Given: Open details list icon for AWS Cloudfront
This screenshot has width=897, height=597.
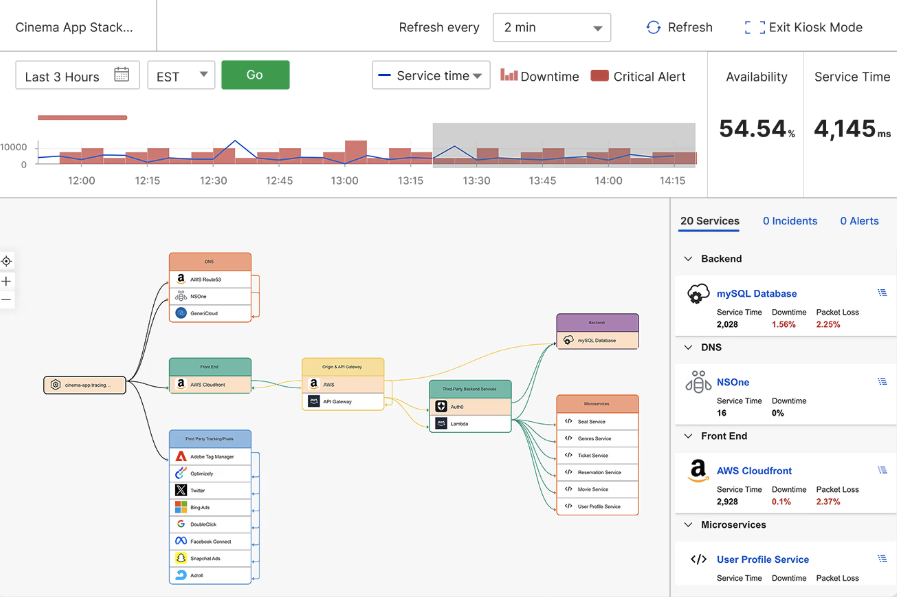Looking at the screenshot, I should point(882,470).
